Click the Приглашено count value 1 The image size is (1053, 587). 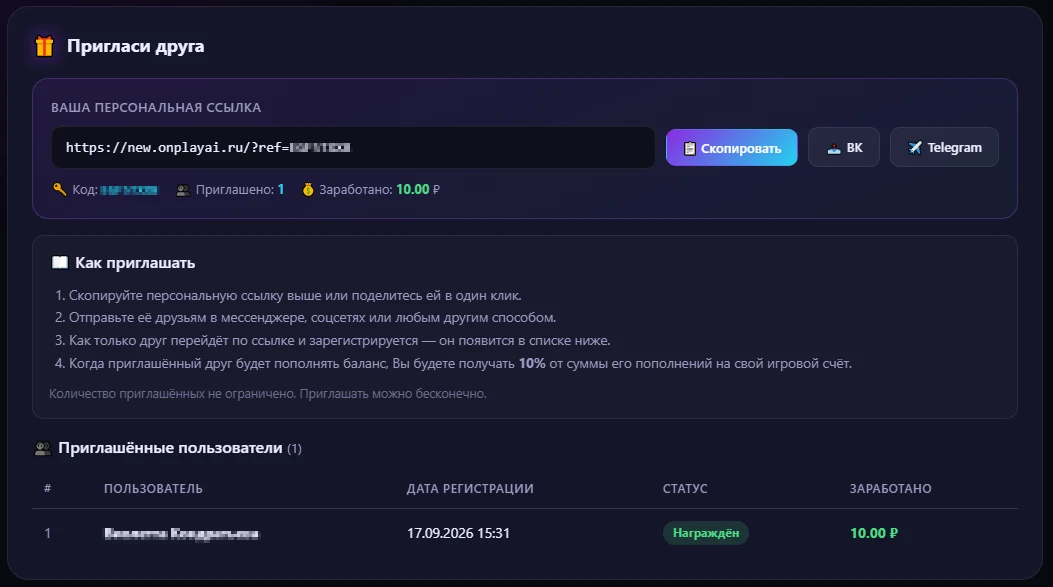[x=281, y=189]
